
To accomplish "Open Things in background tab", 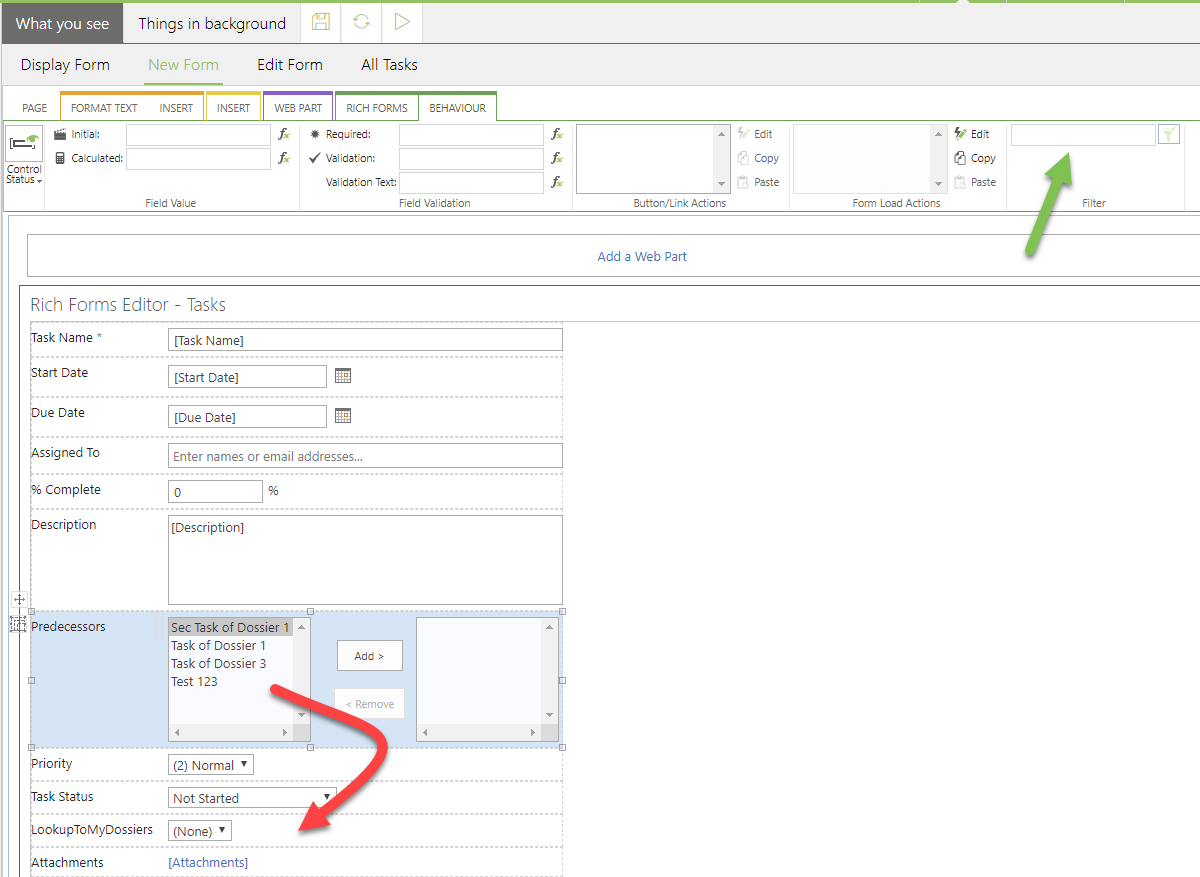I will (x=211, y=23).
